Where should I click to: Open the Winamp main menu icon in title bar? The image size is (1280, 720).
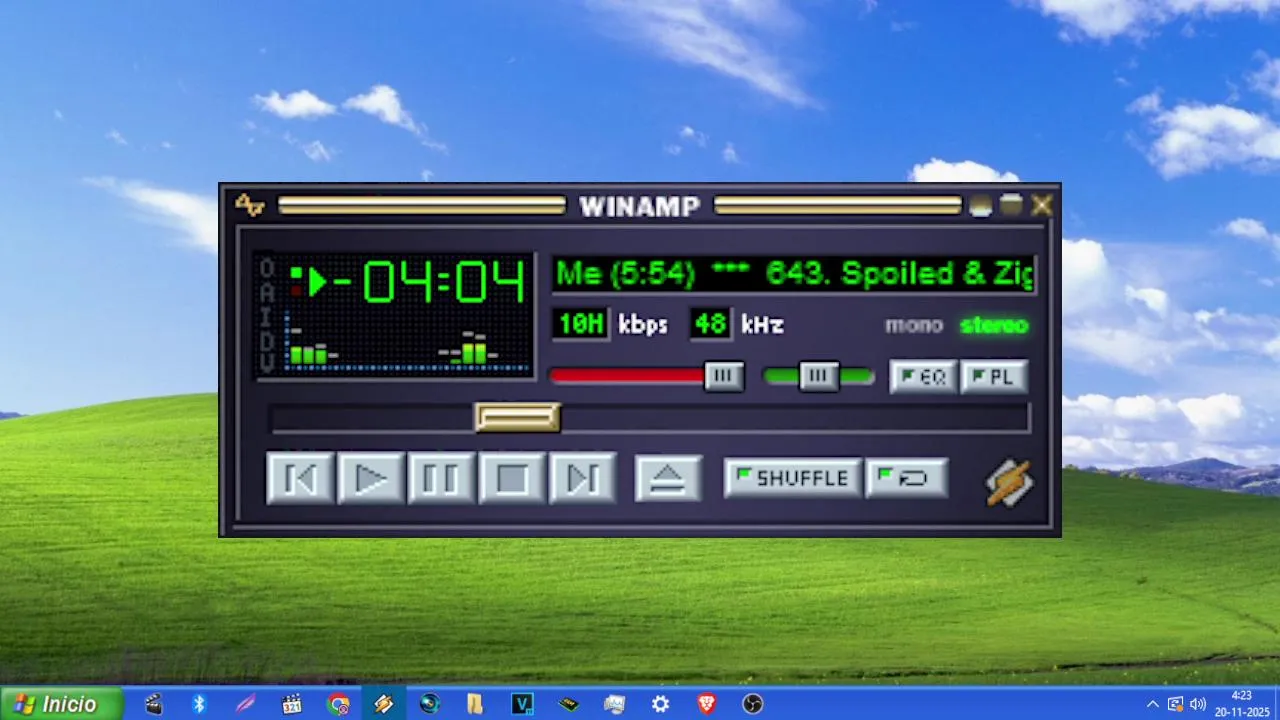point(249,205)
